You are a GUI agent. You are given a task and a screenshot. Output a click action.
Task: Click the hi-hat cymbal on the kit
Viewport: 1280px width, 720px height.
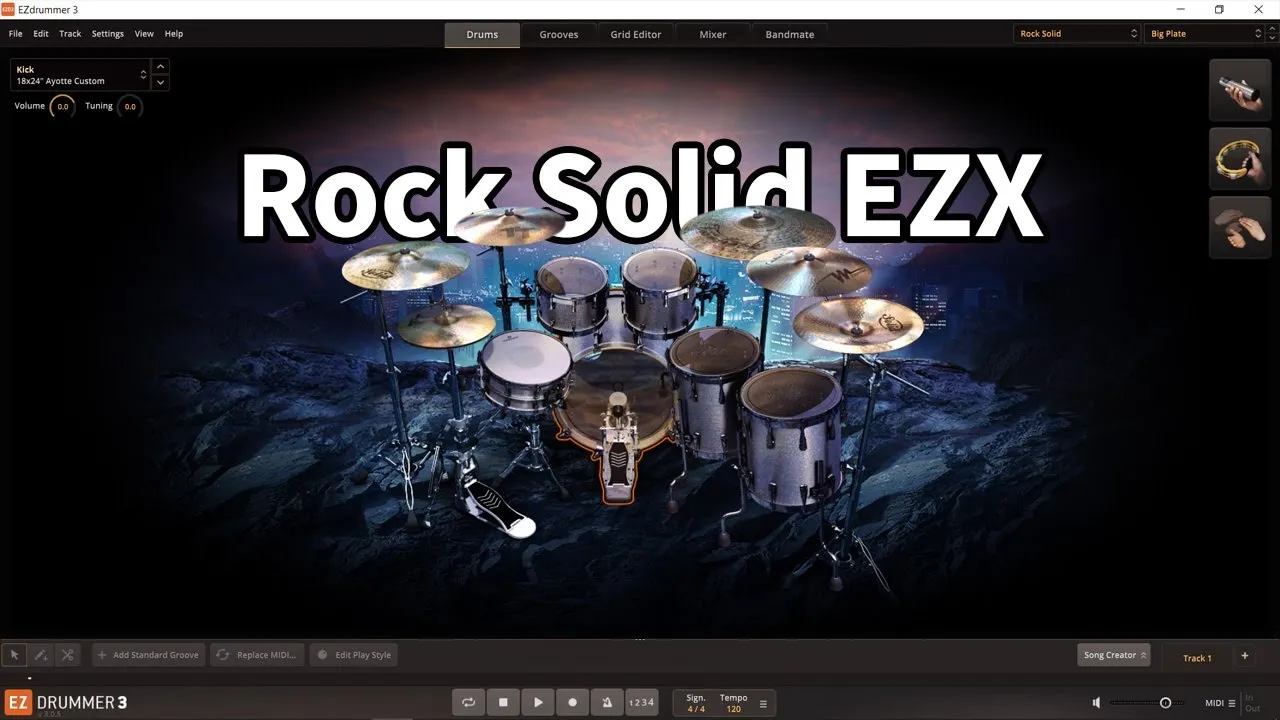point(446,324)
